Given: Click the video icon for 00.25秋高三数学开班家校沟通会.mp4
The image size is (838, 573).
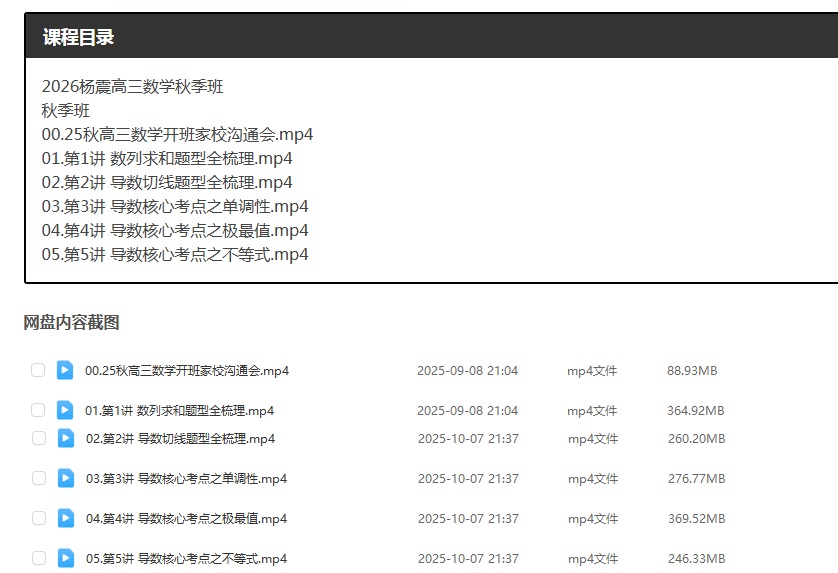Looking at the screenshot, I should [65, 370].
